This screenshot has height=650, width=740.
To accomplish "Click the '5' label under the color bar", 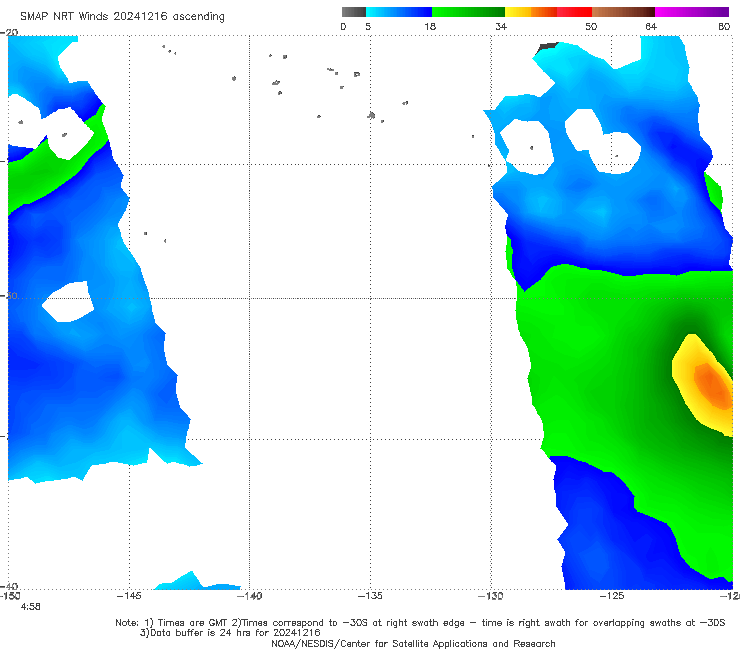I will pos(368,26).
